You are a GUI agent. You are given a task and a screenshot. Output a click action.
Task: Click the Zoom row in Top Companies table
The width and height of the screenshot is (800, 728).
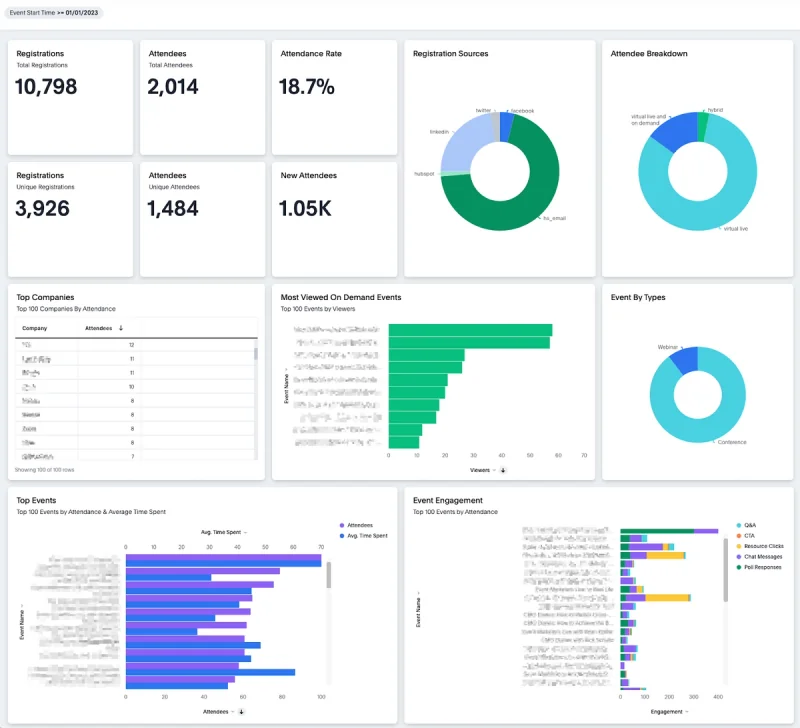pyautogui.click(x=136, y=429)
